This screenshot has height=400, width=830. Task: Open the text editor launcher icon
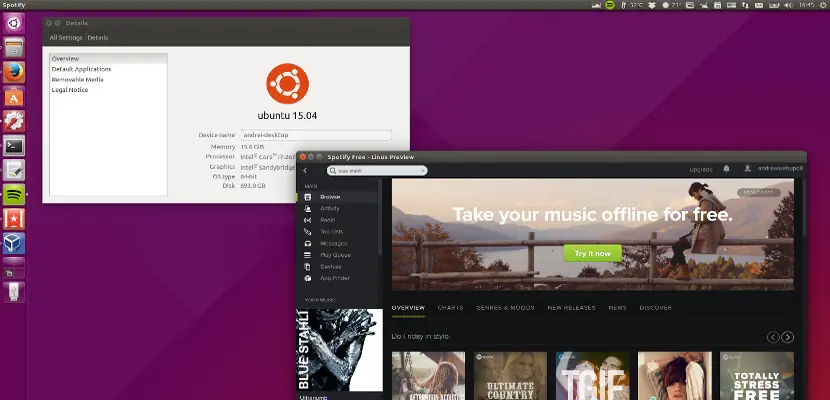pos(14,170)
